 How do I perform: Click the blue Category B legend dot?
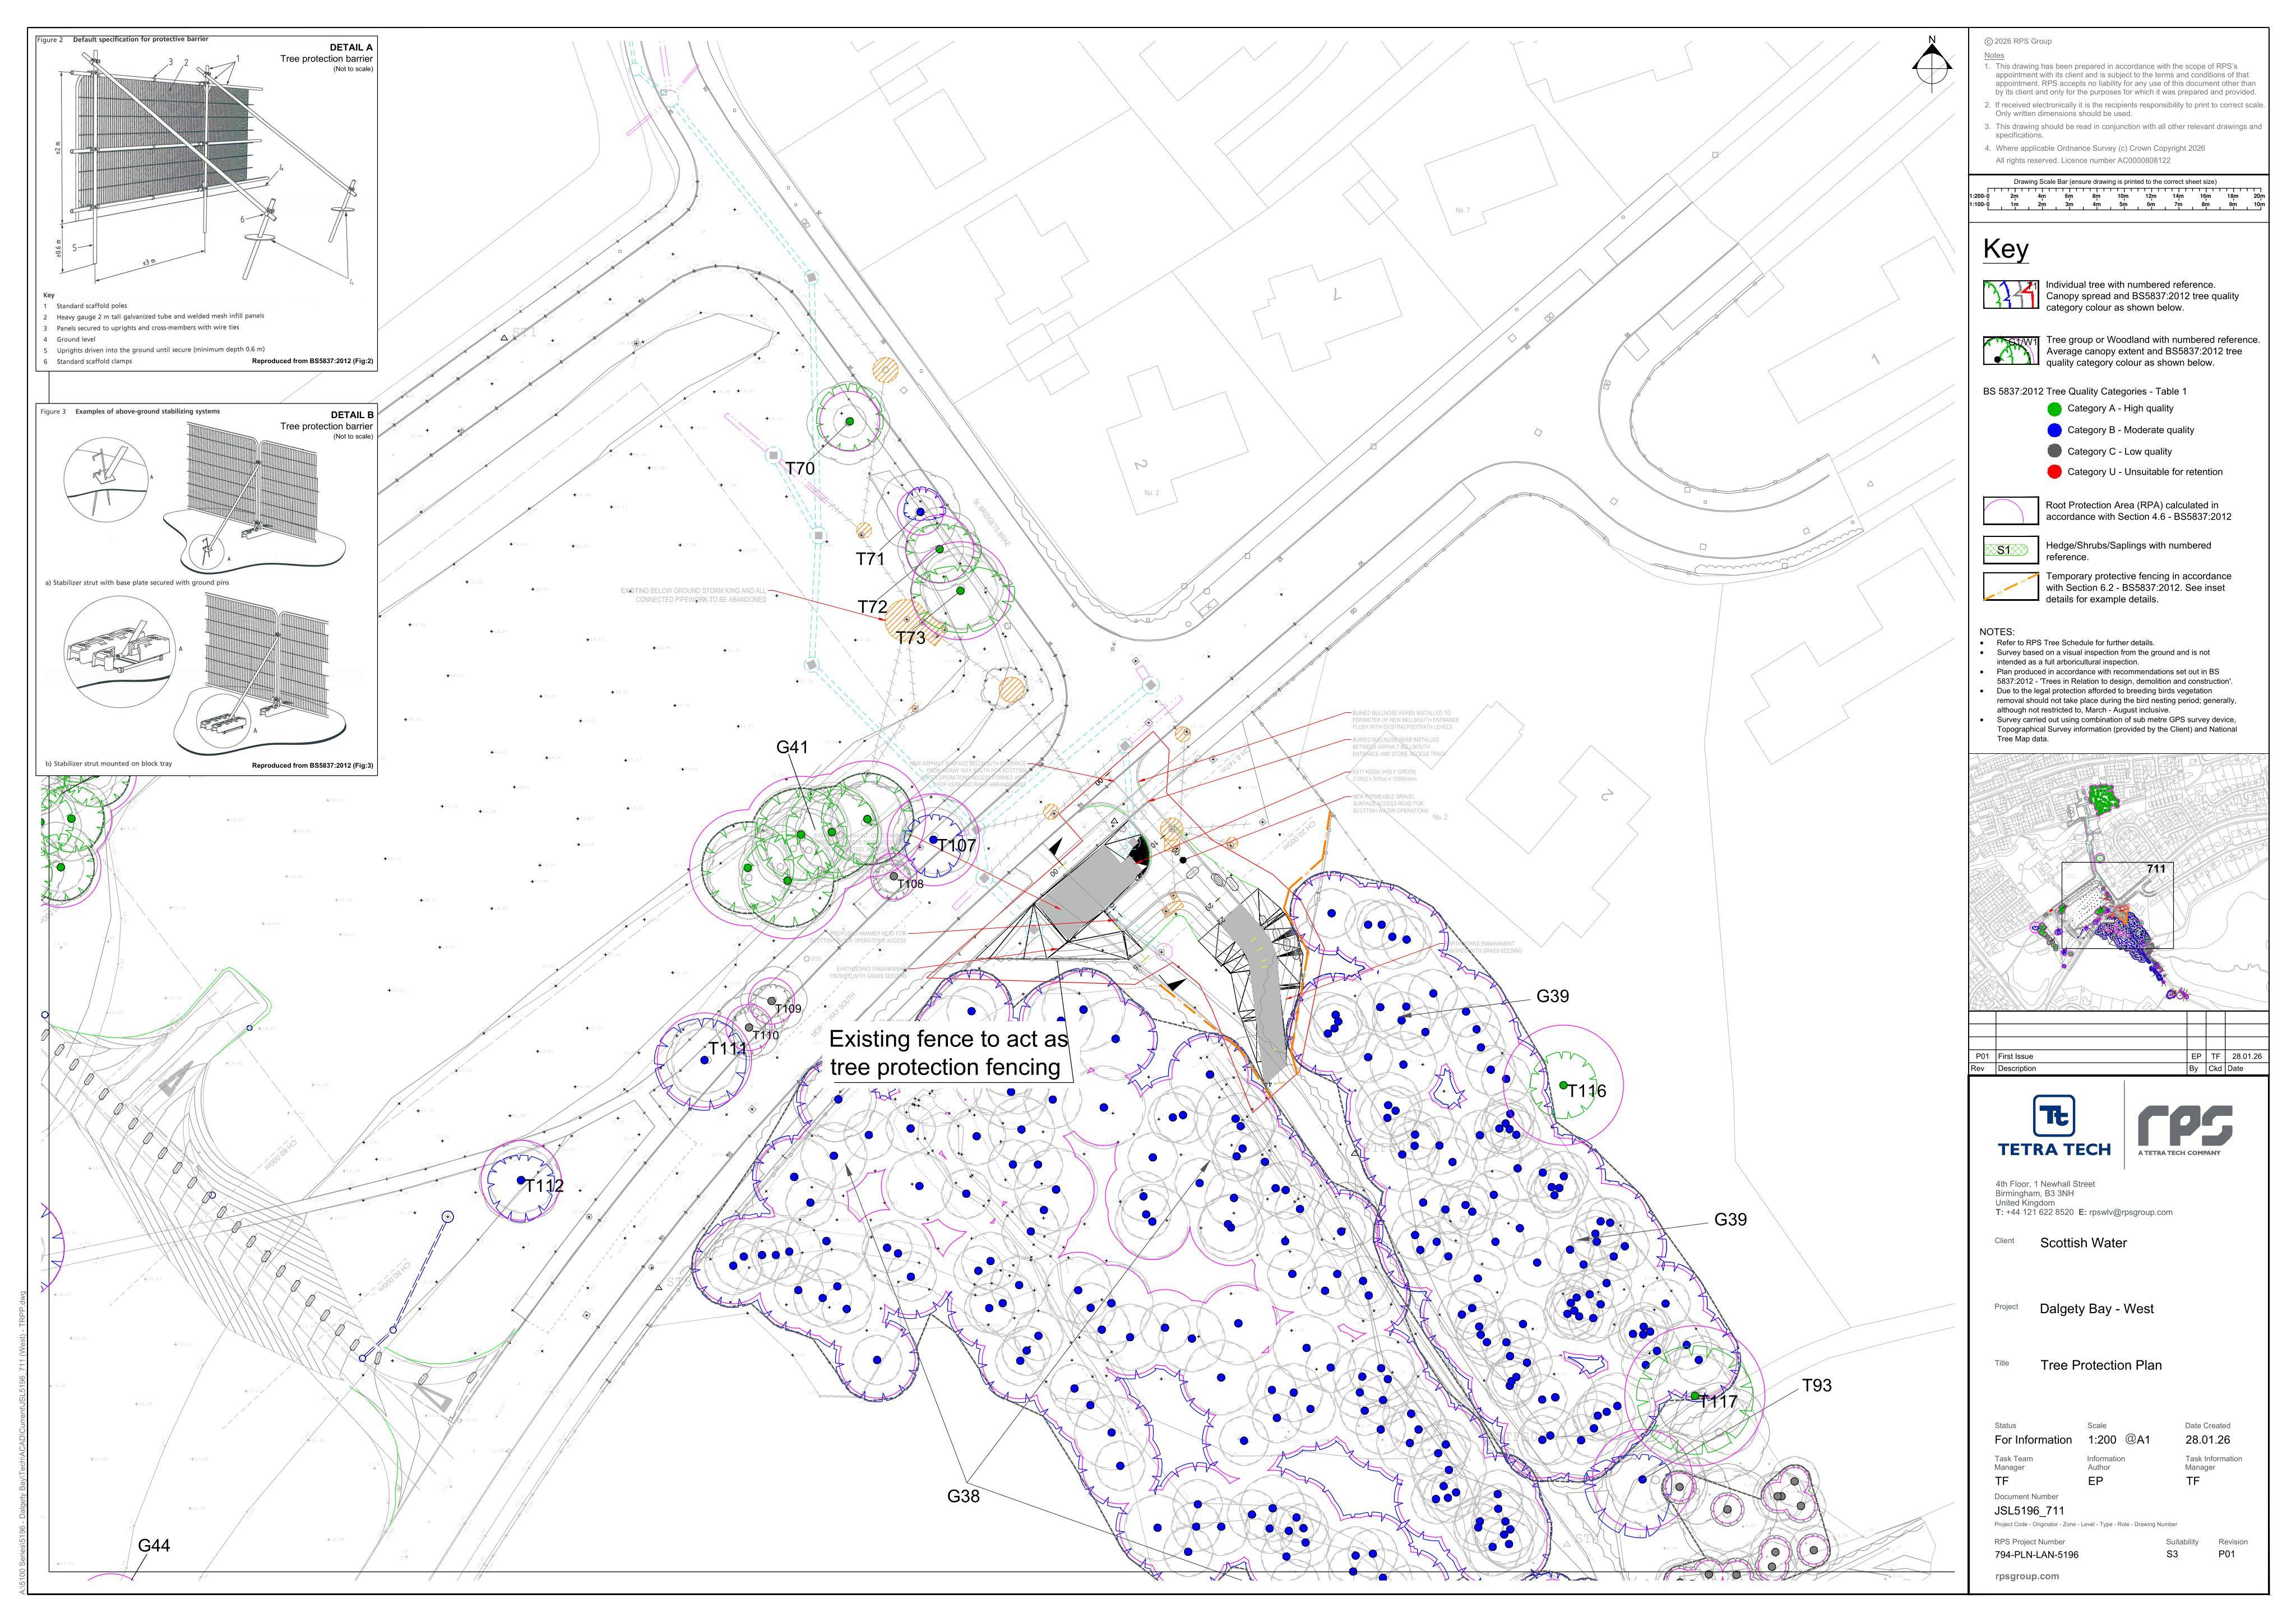2054,430
